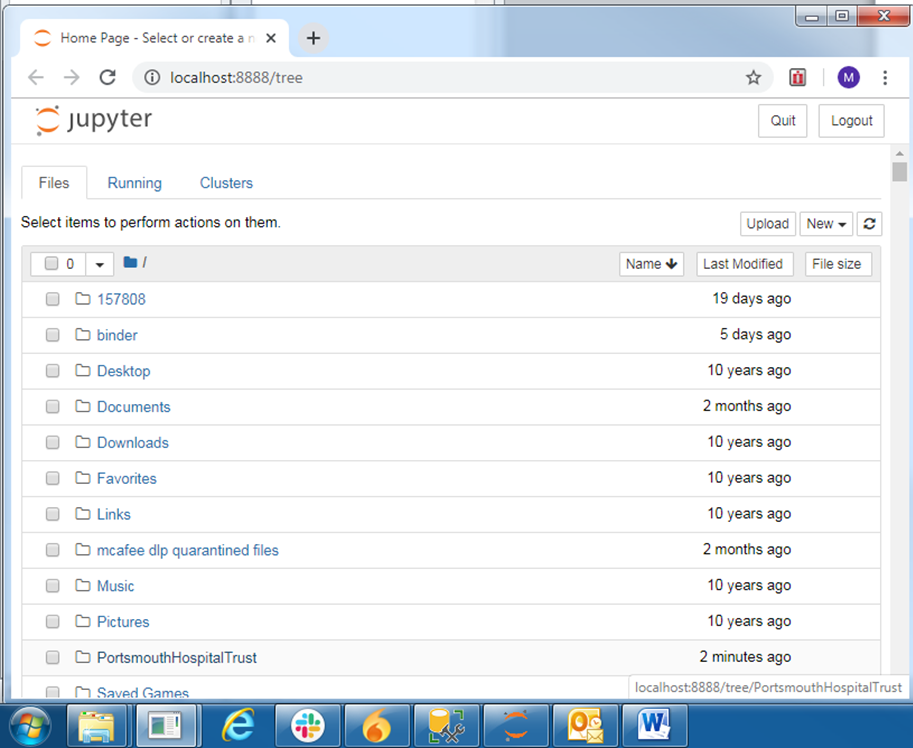Screen dimensions: 913x748
Task: Click the root folder breadcrumb icon
Action: [x=130, y=263]
